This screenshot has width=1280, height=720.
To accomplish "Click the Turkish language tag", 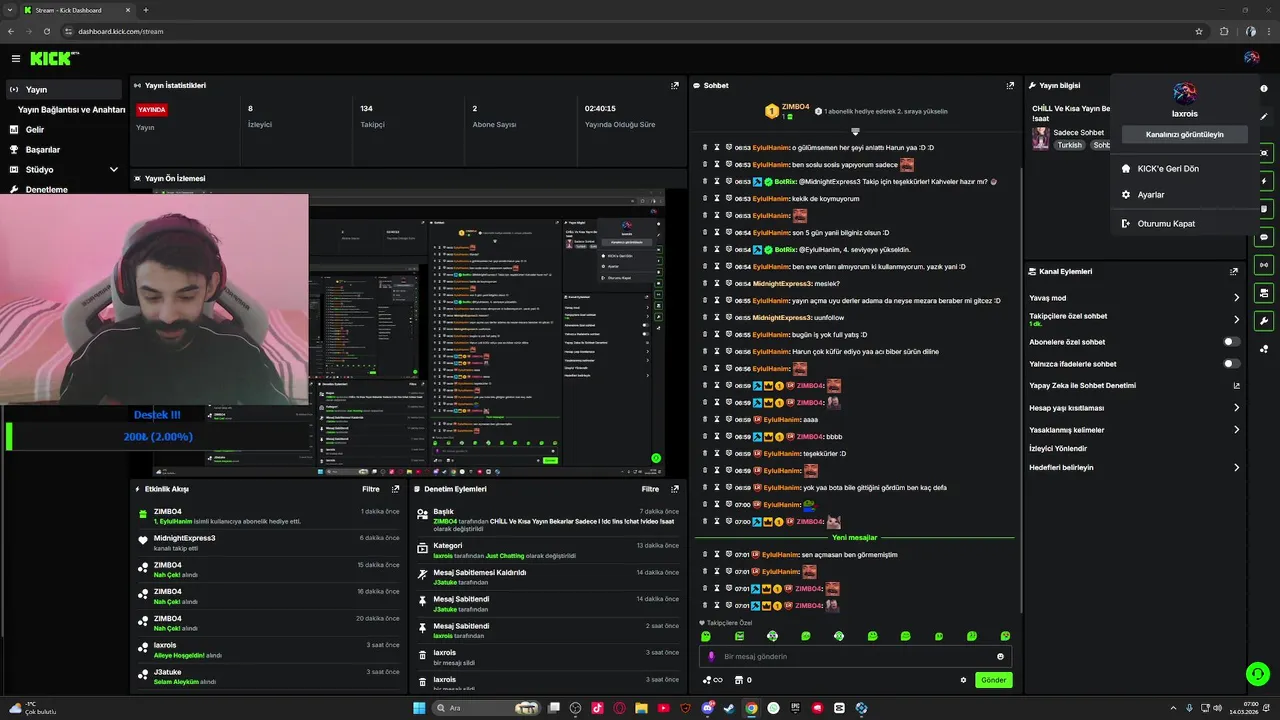I will [x=1070, y=145].
